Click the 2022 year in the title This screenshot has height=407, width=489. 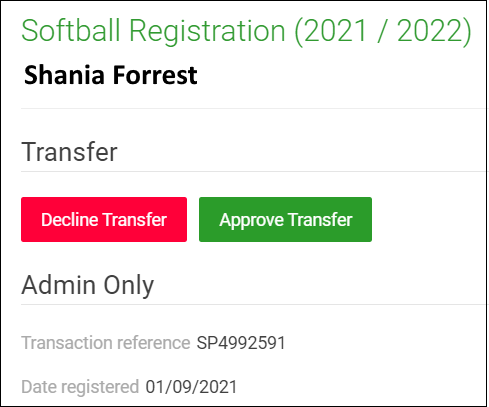[x=434, y=31]
